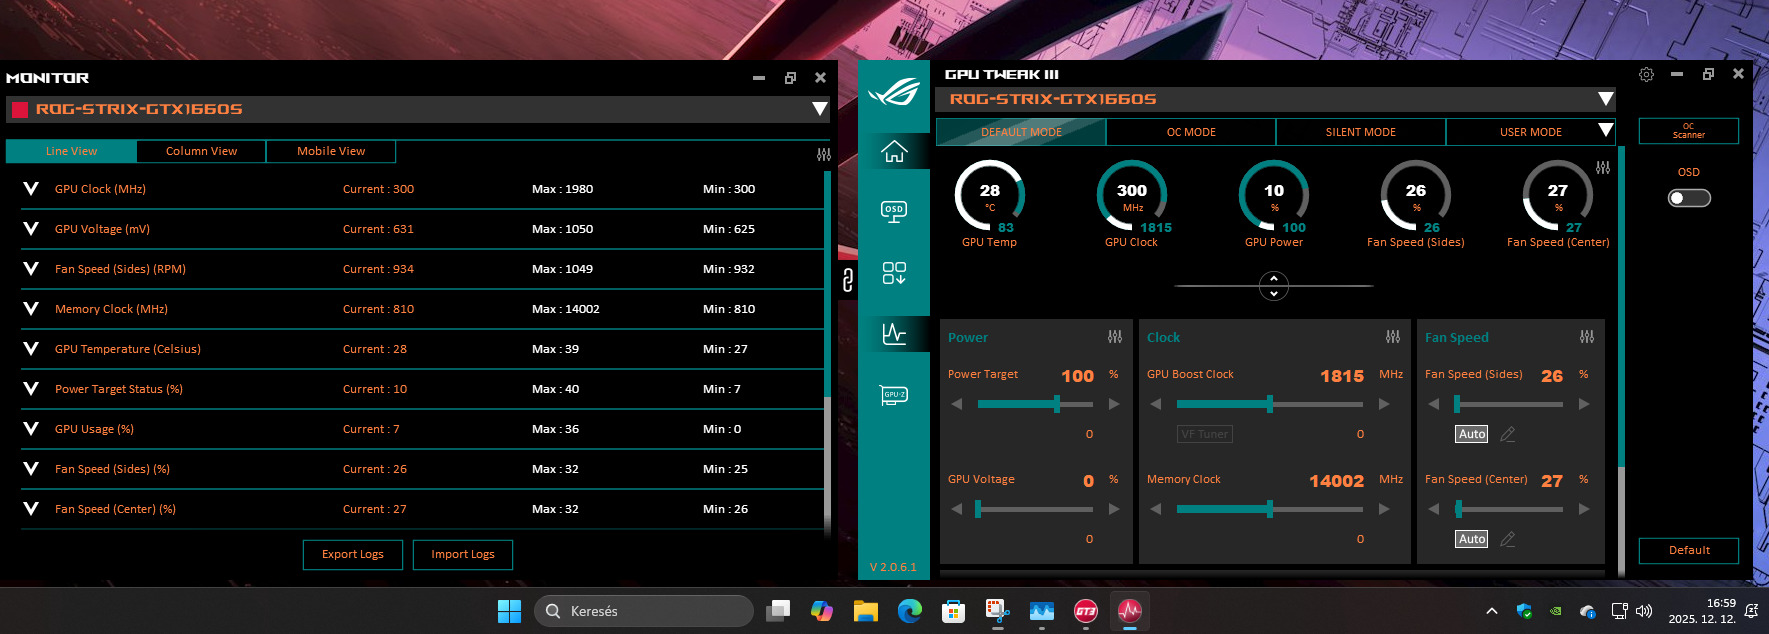Expand the GPU Temperature (Celsius) row
Screen dimensions: 1769x634
31,349
